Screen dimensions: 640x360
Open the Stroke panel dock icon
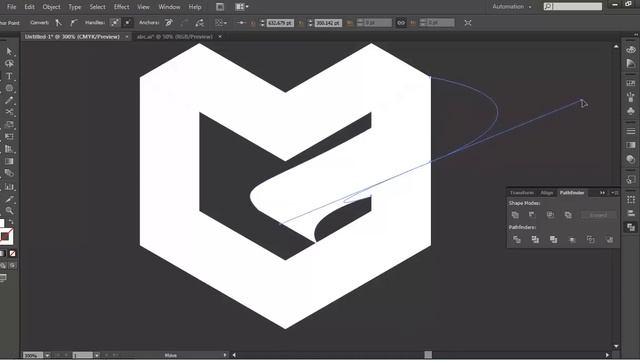(631, 131)
